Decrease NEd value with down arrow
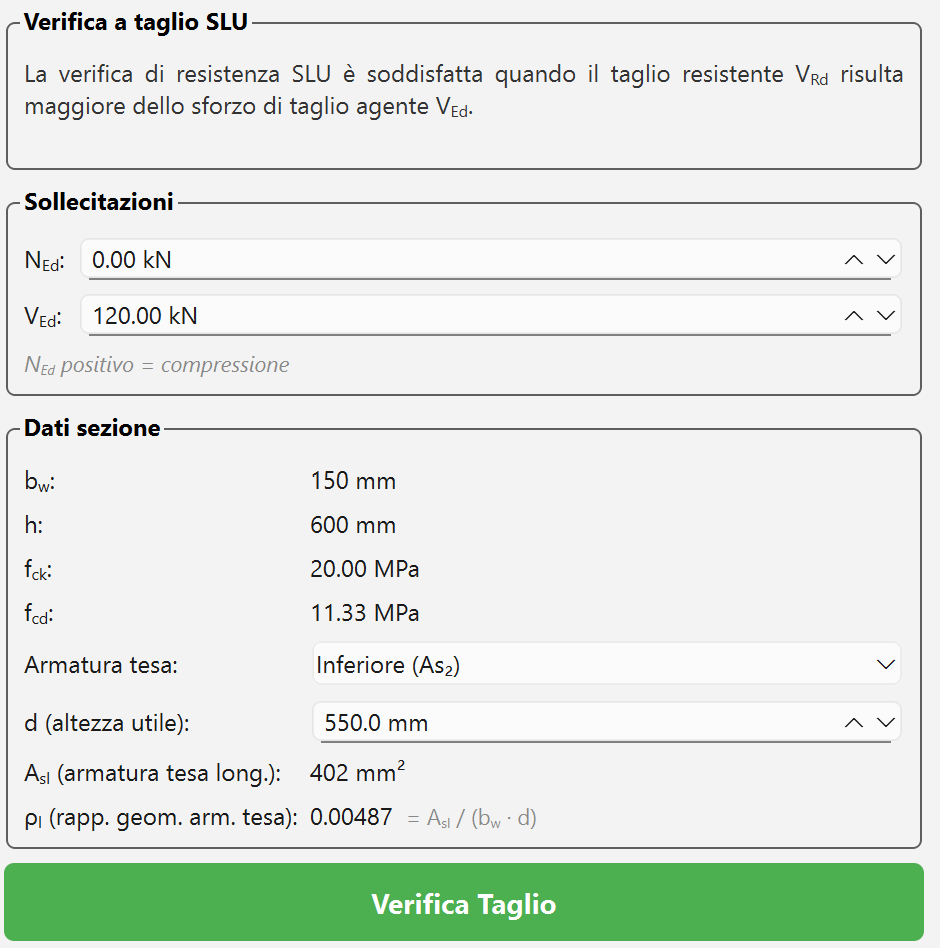Image resolution: width=940 pixels, height=948 pixels. pos(885,260)
